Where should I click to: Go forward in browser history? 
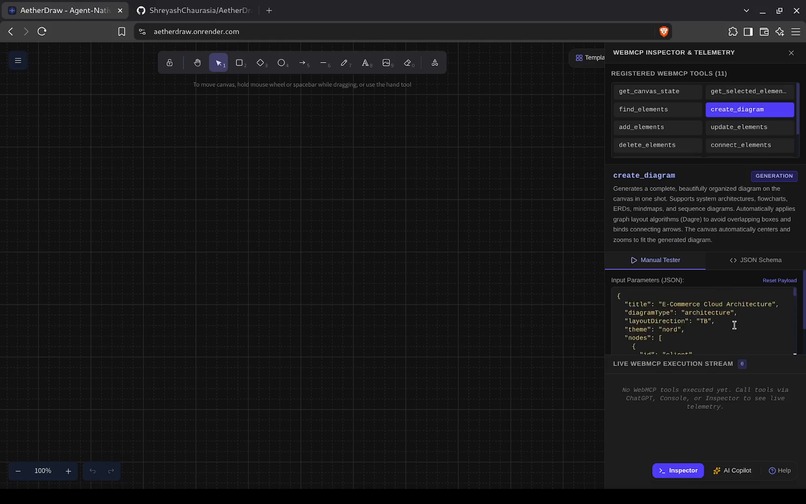[26, 31]
